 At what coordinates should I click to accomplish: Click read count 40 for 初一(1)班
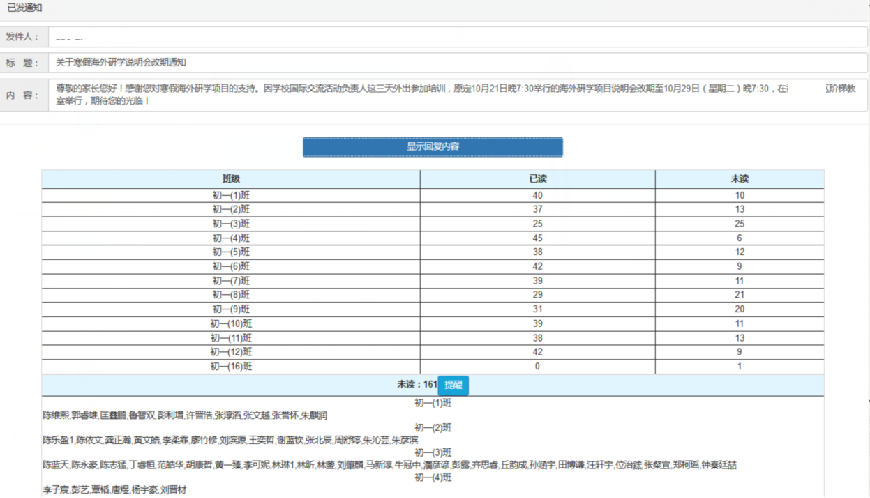537,196
